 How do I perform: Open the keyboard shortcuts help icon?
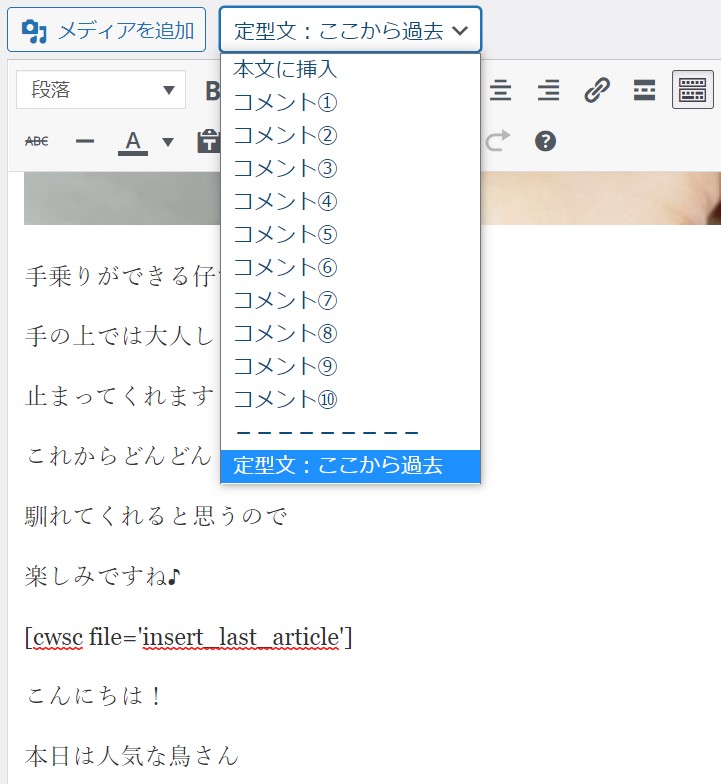coord(545,141)
